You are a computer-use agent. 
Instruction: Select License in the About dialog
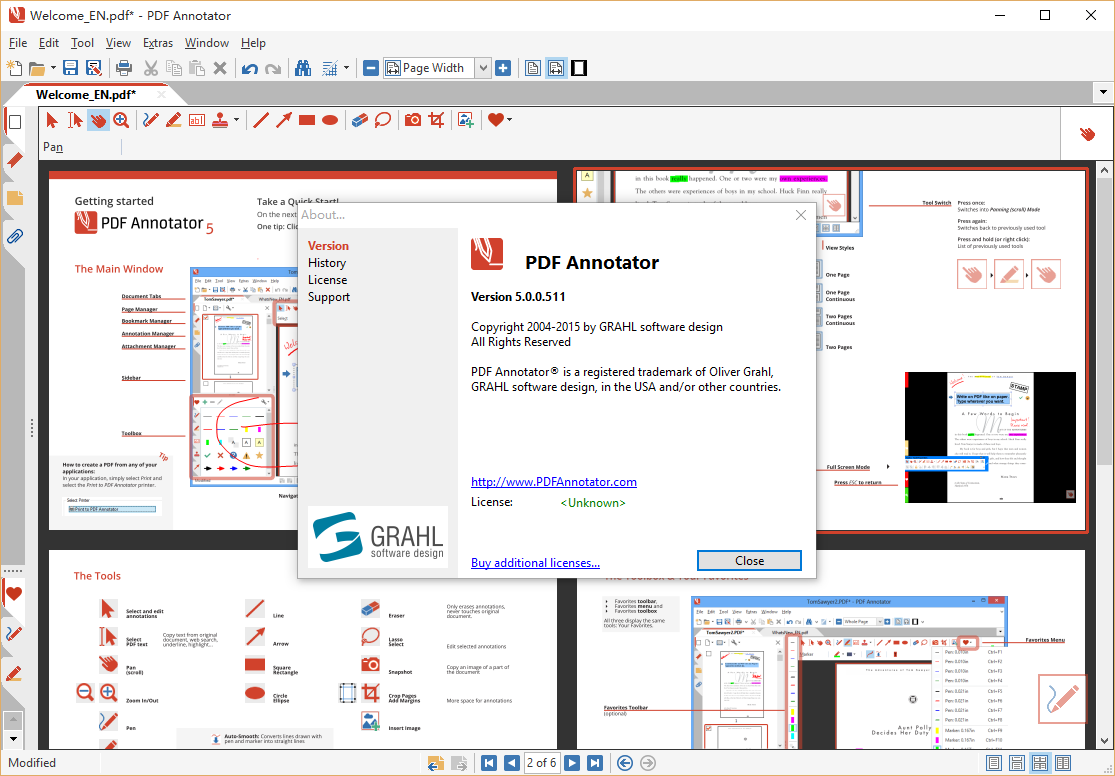[x=327, y=280]
